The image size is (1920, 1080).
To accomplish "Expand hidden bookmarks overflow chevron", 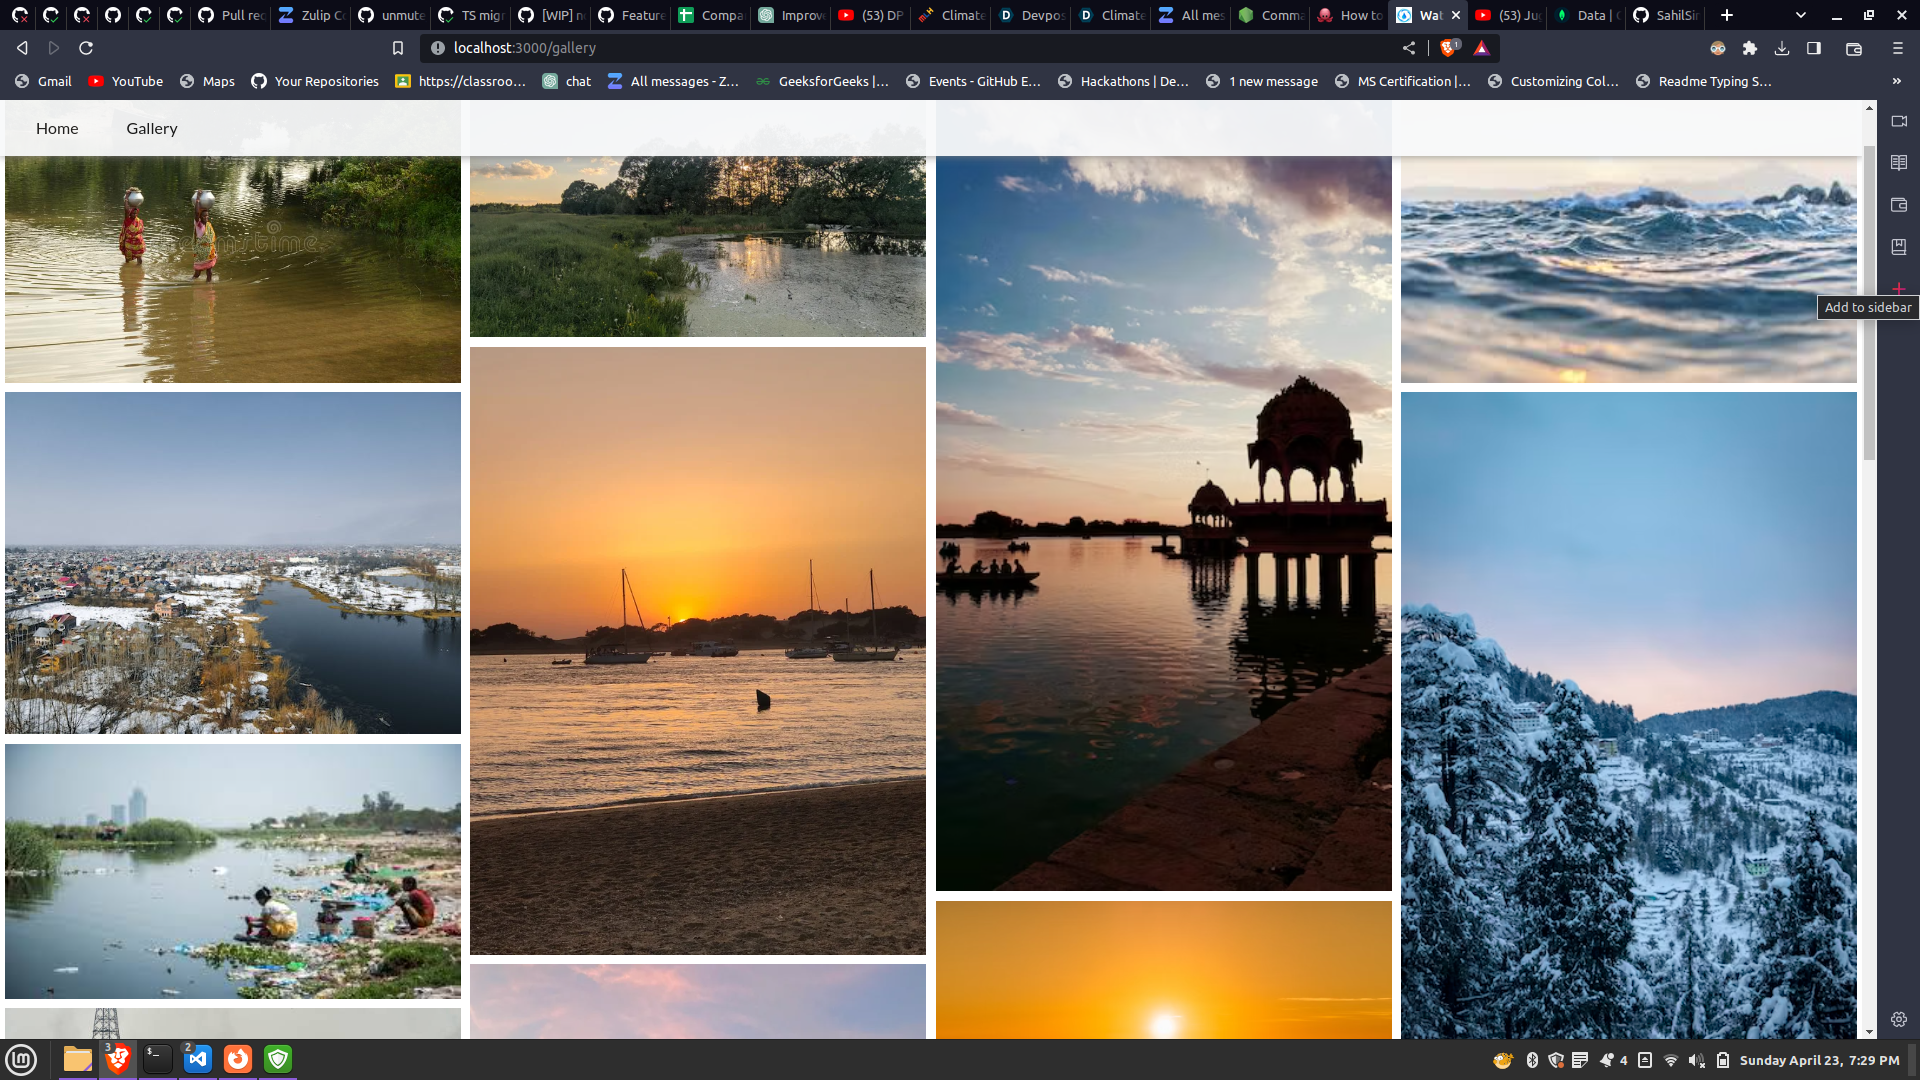I will coord(1897,81).
